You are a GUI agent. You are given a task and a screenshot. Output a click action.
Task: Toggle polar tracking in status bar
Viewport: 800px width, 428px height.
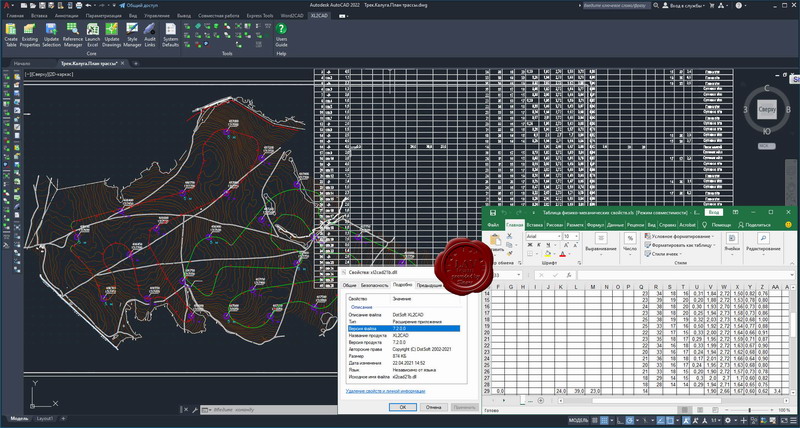(631, 420)
